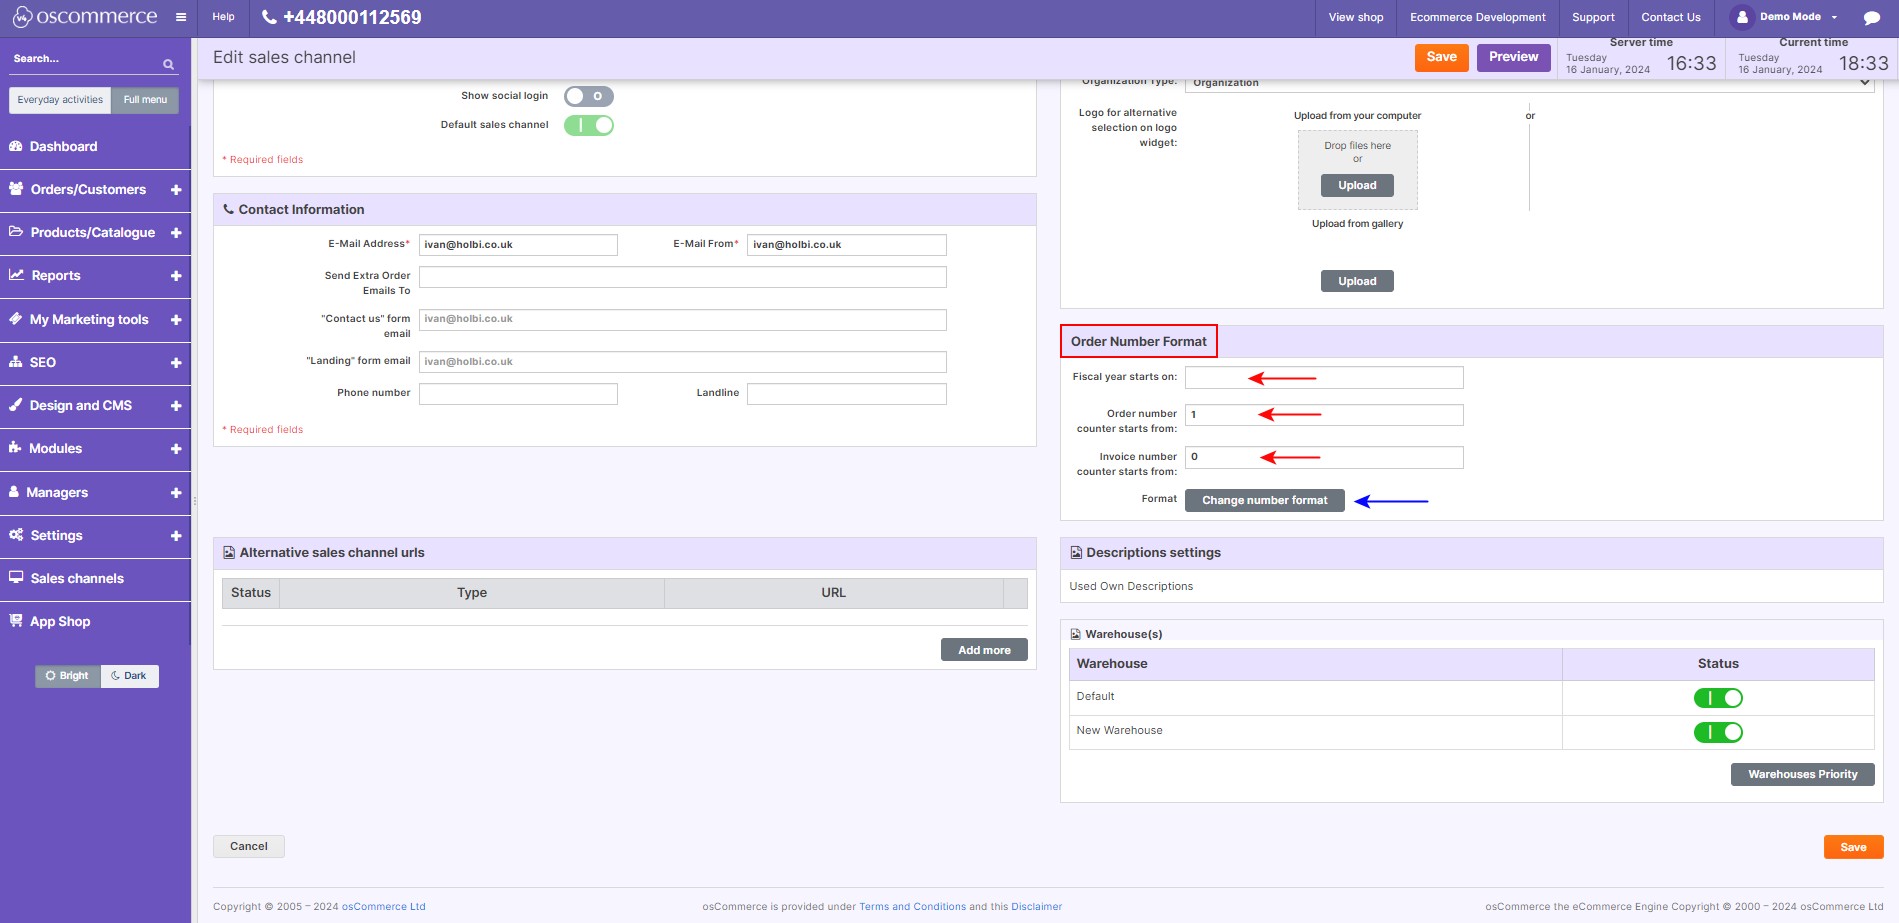
Task: Expand the Modules menu
Action: (58, 448)
